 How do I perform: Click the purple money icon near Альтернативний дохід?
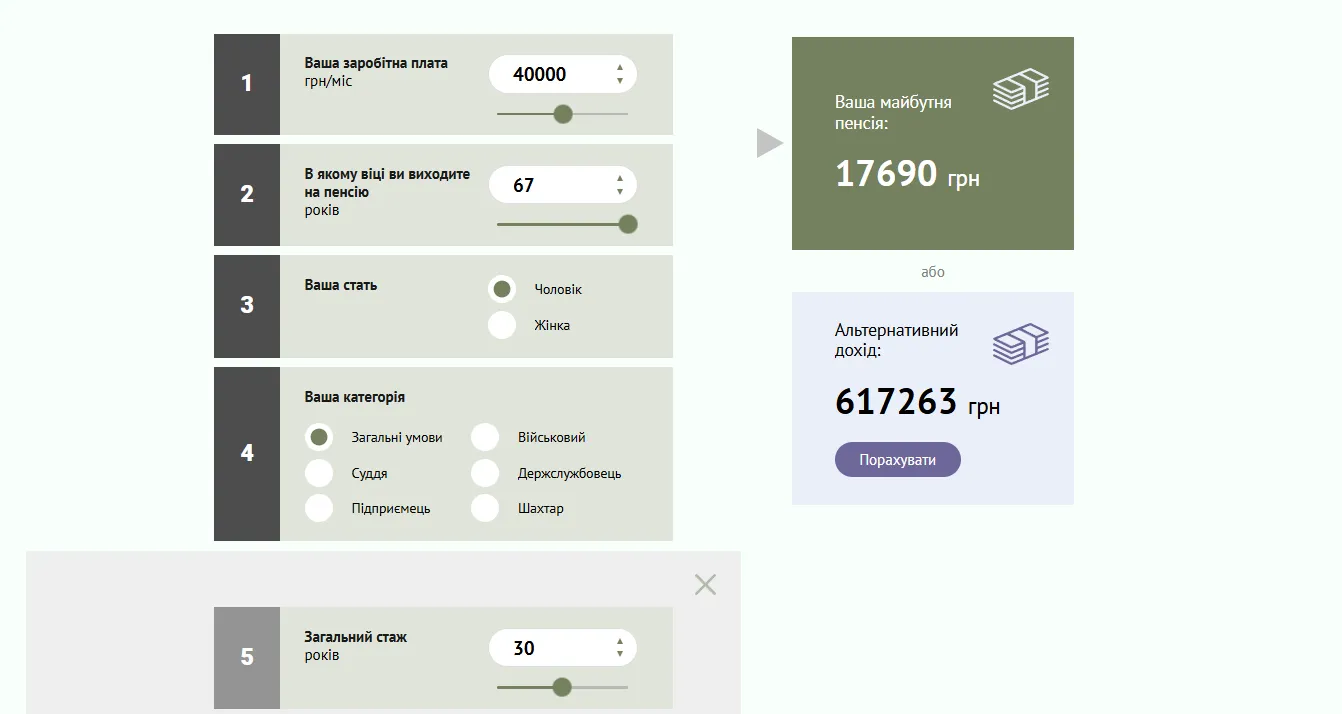coord(1020,344)
